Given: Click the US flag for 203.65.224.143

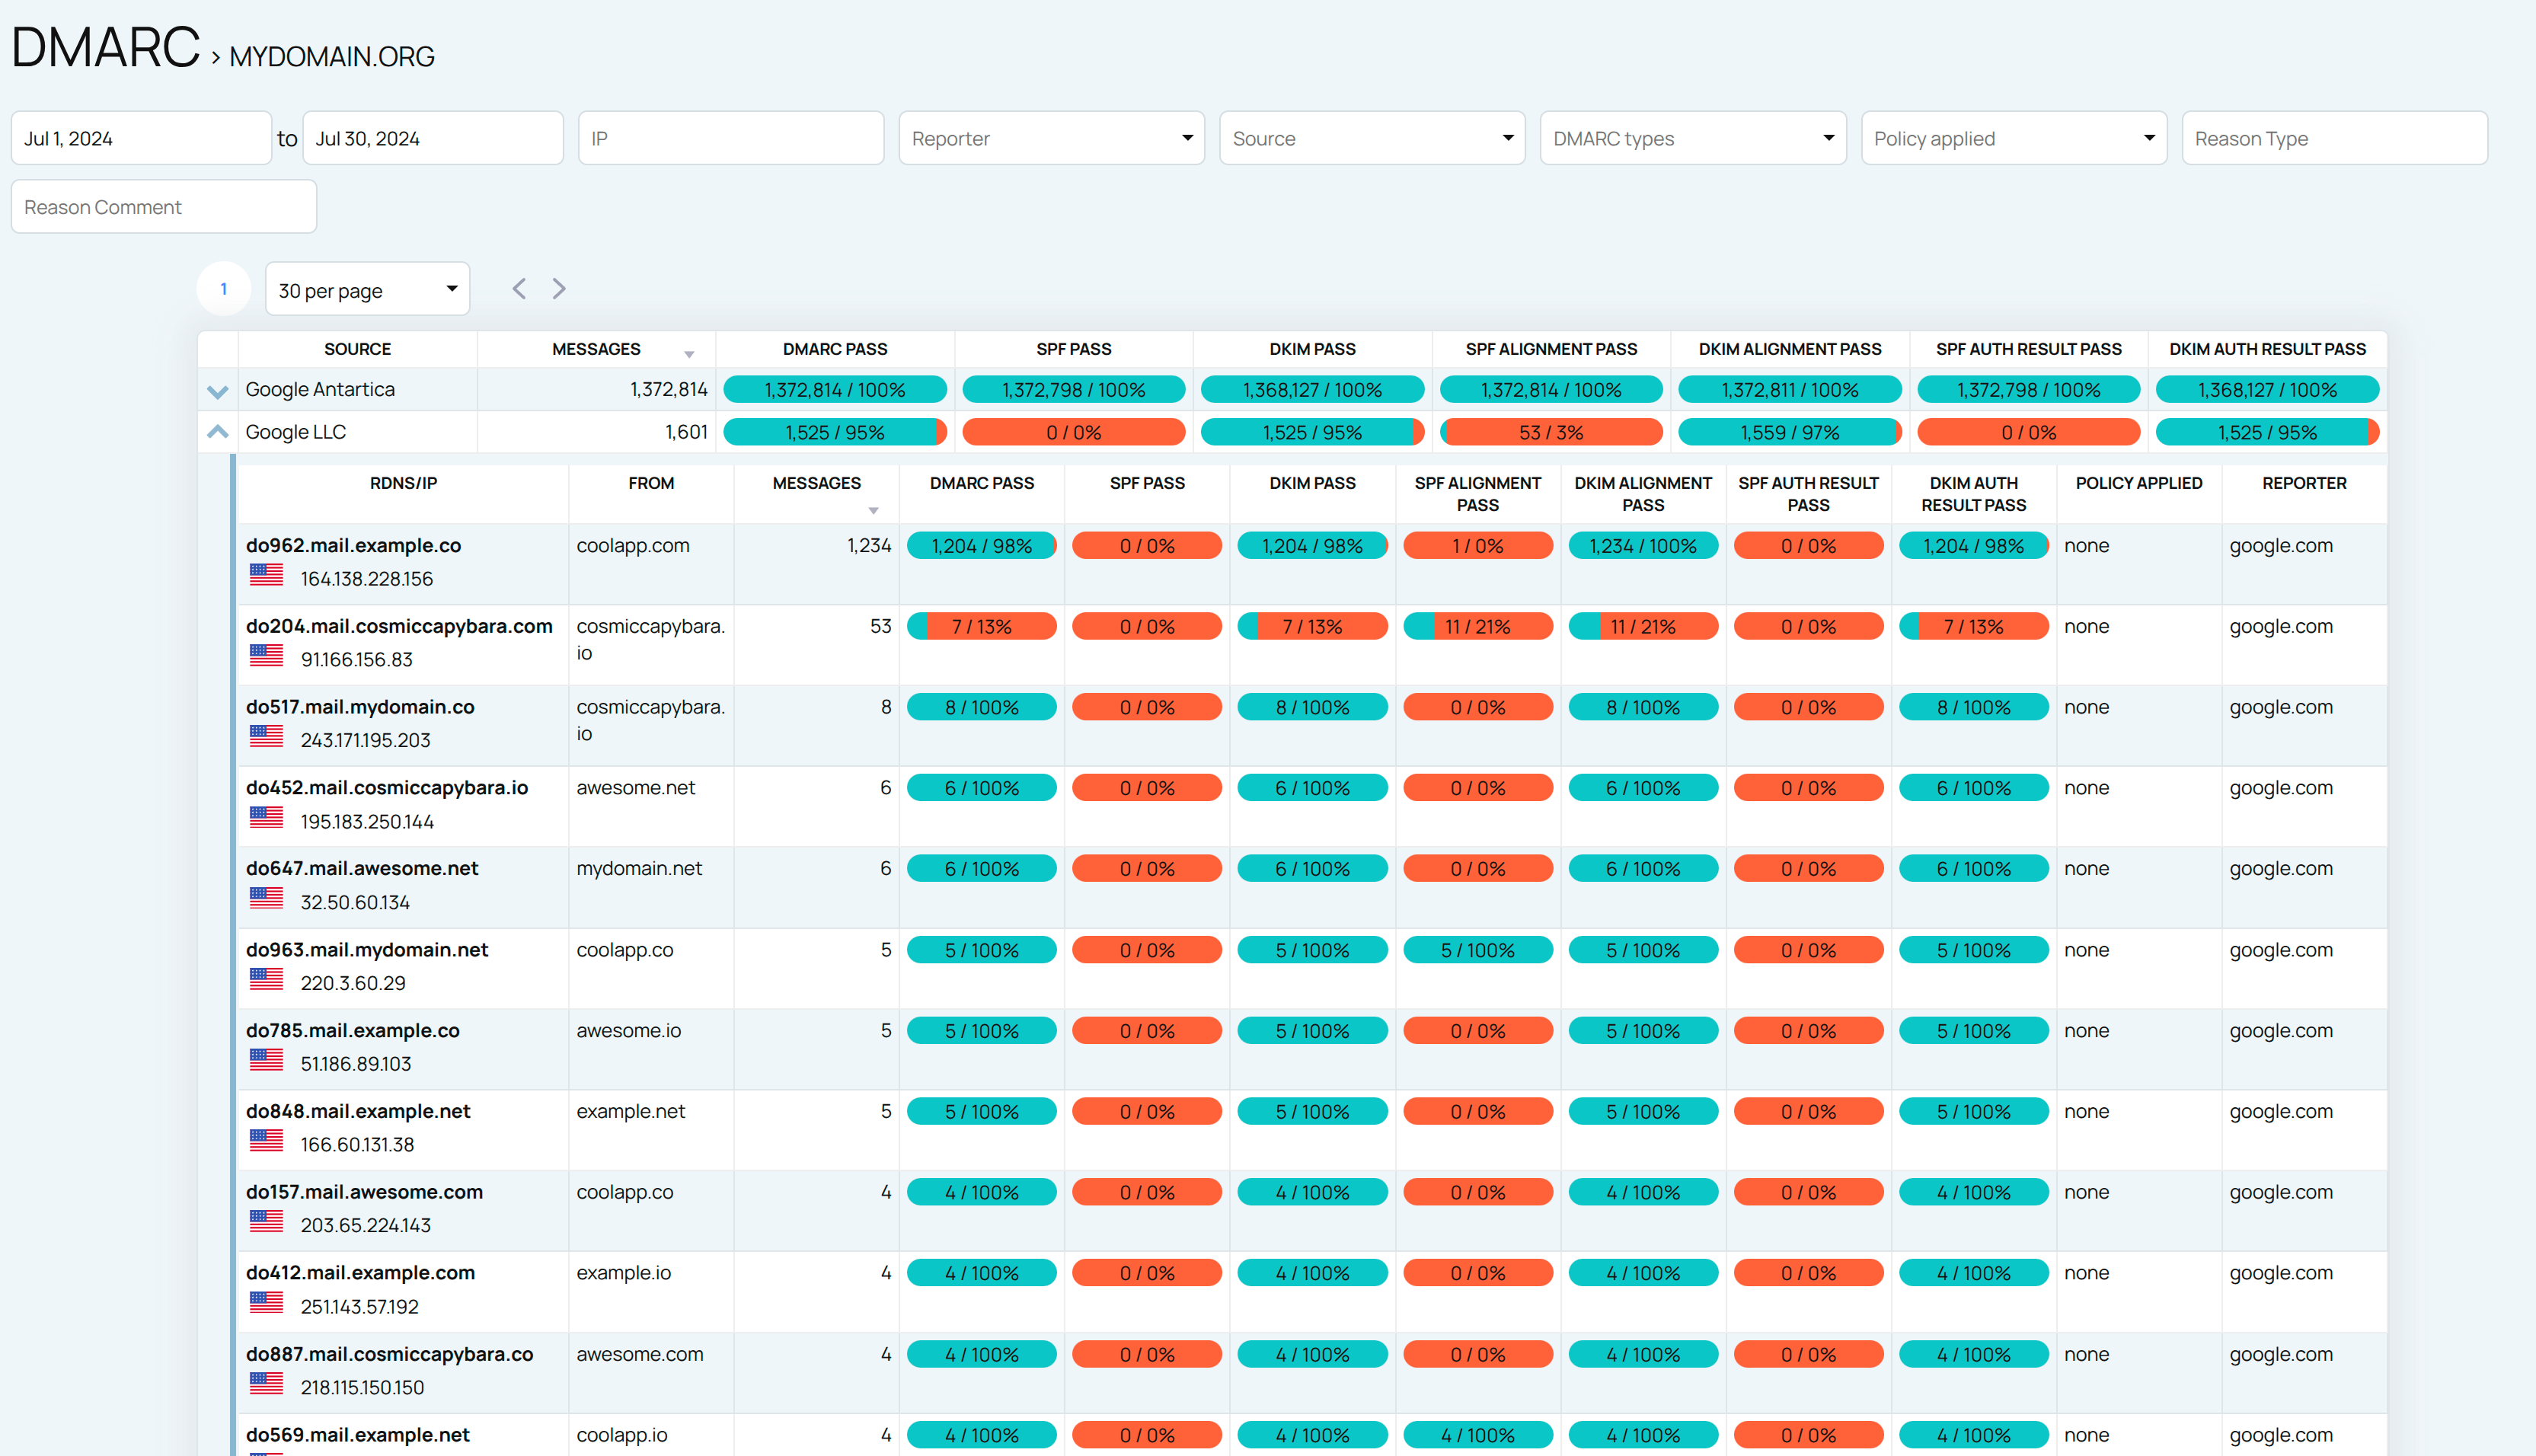Looking at the screenshot, I should pos(266,1222).
